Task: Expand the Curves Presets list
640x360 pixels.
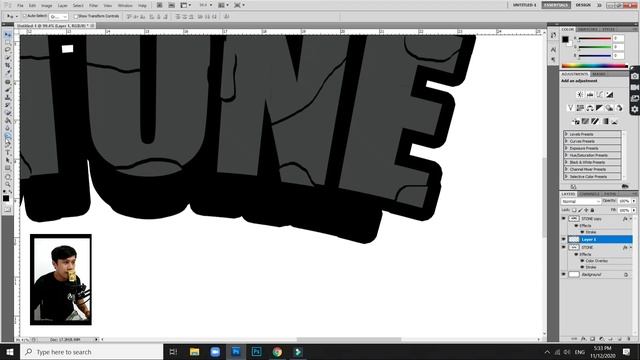Action: [x=567, y=141]
